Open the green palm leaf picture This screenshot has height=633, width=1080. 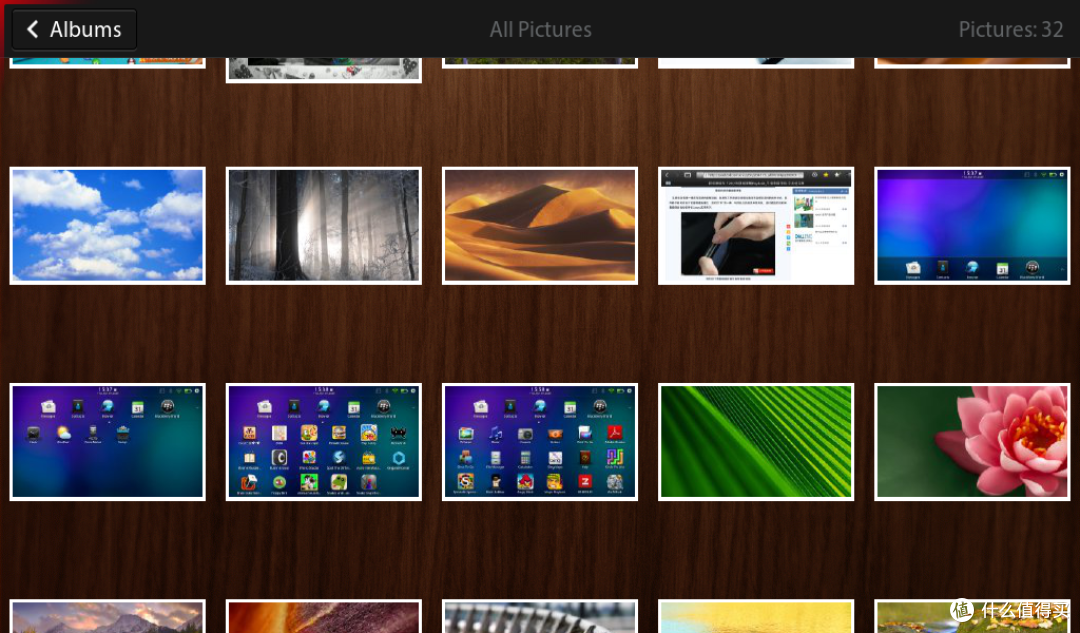pyautogui.click(x=756, y=442)
